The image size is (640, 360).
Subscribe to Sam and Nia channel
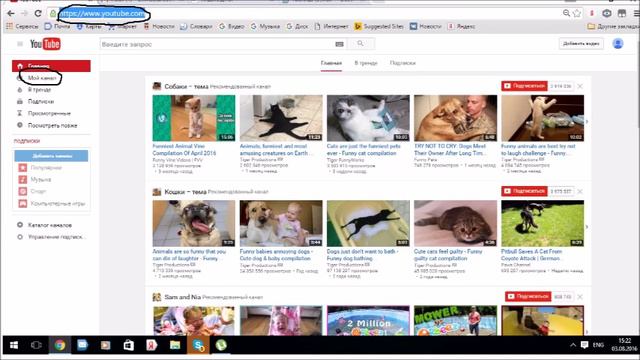coord(528,296)
